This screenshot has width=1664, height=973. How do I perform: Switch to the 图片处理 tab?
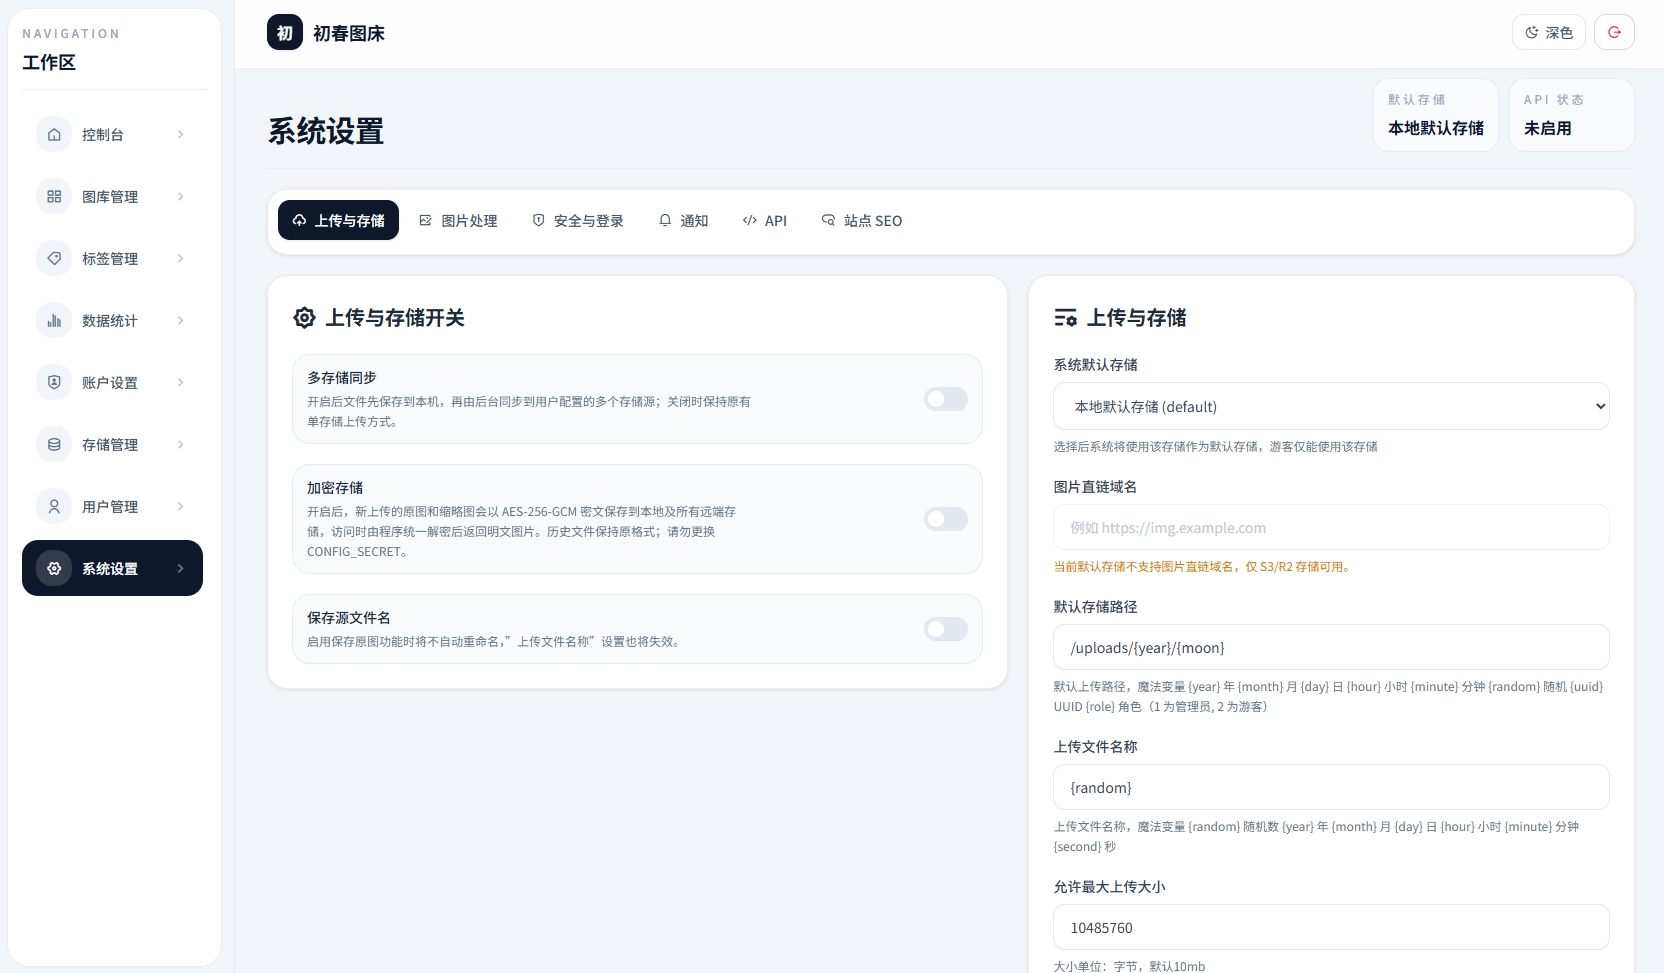tap(458, 220)
